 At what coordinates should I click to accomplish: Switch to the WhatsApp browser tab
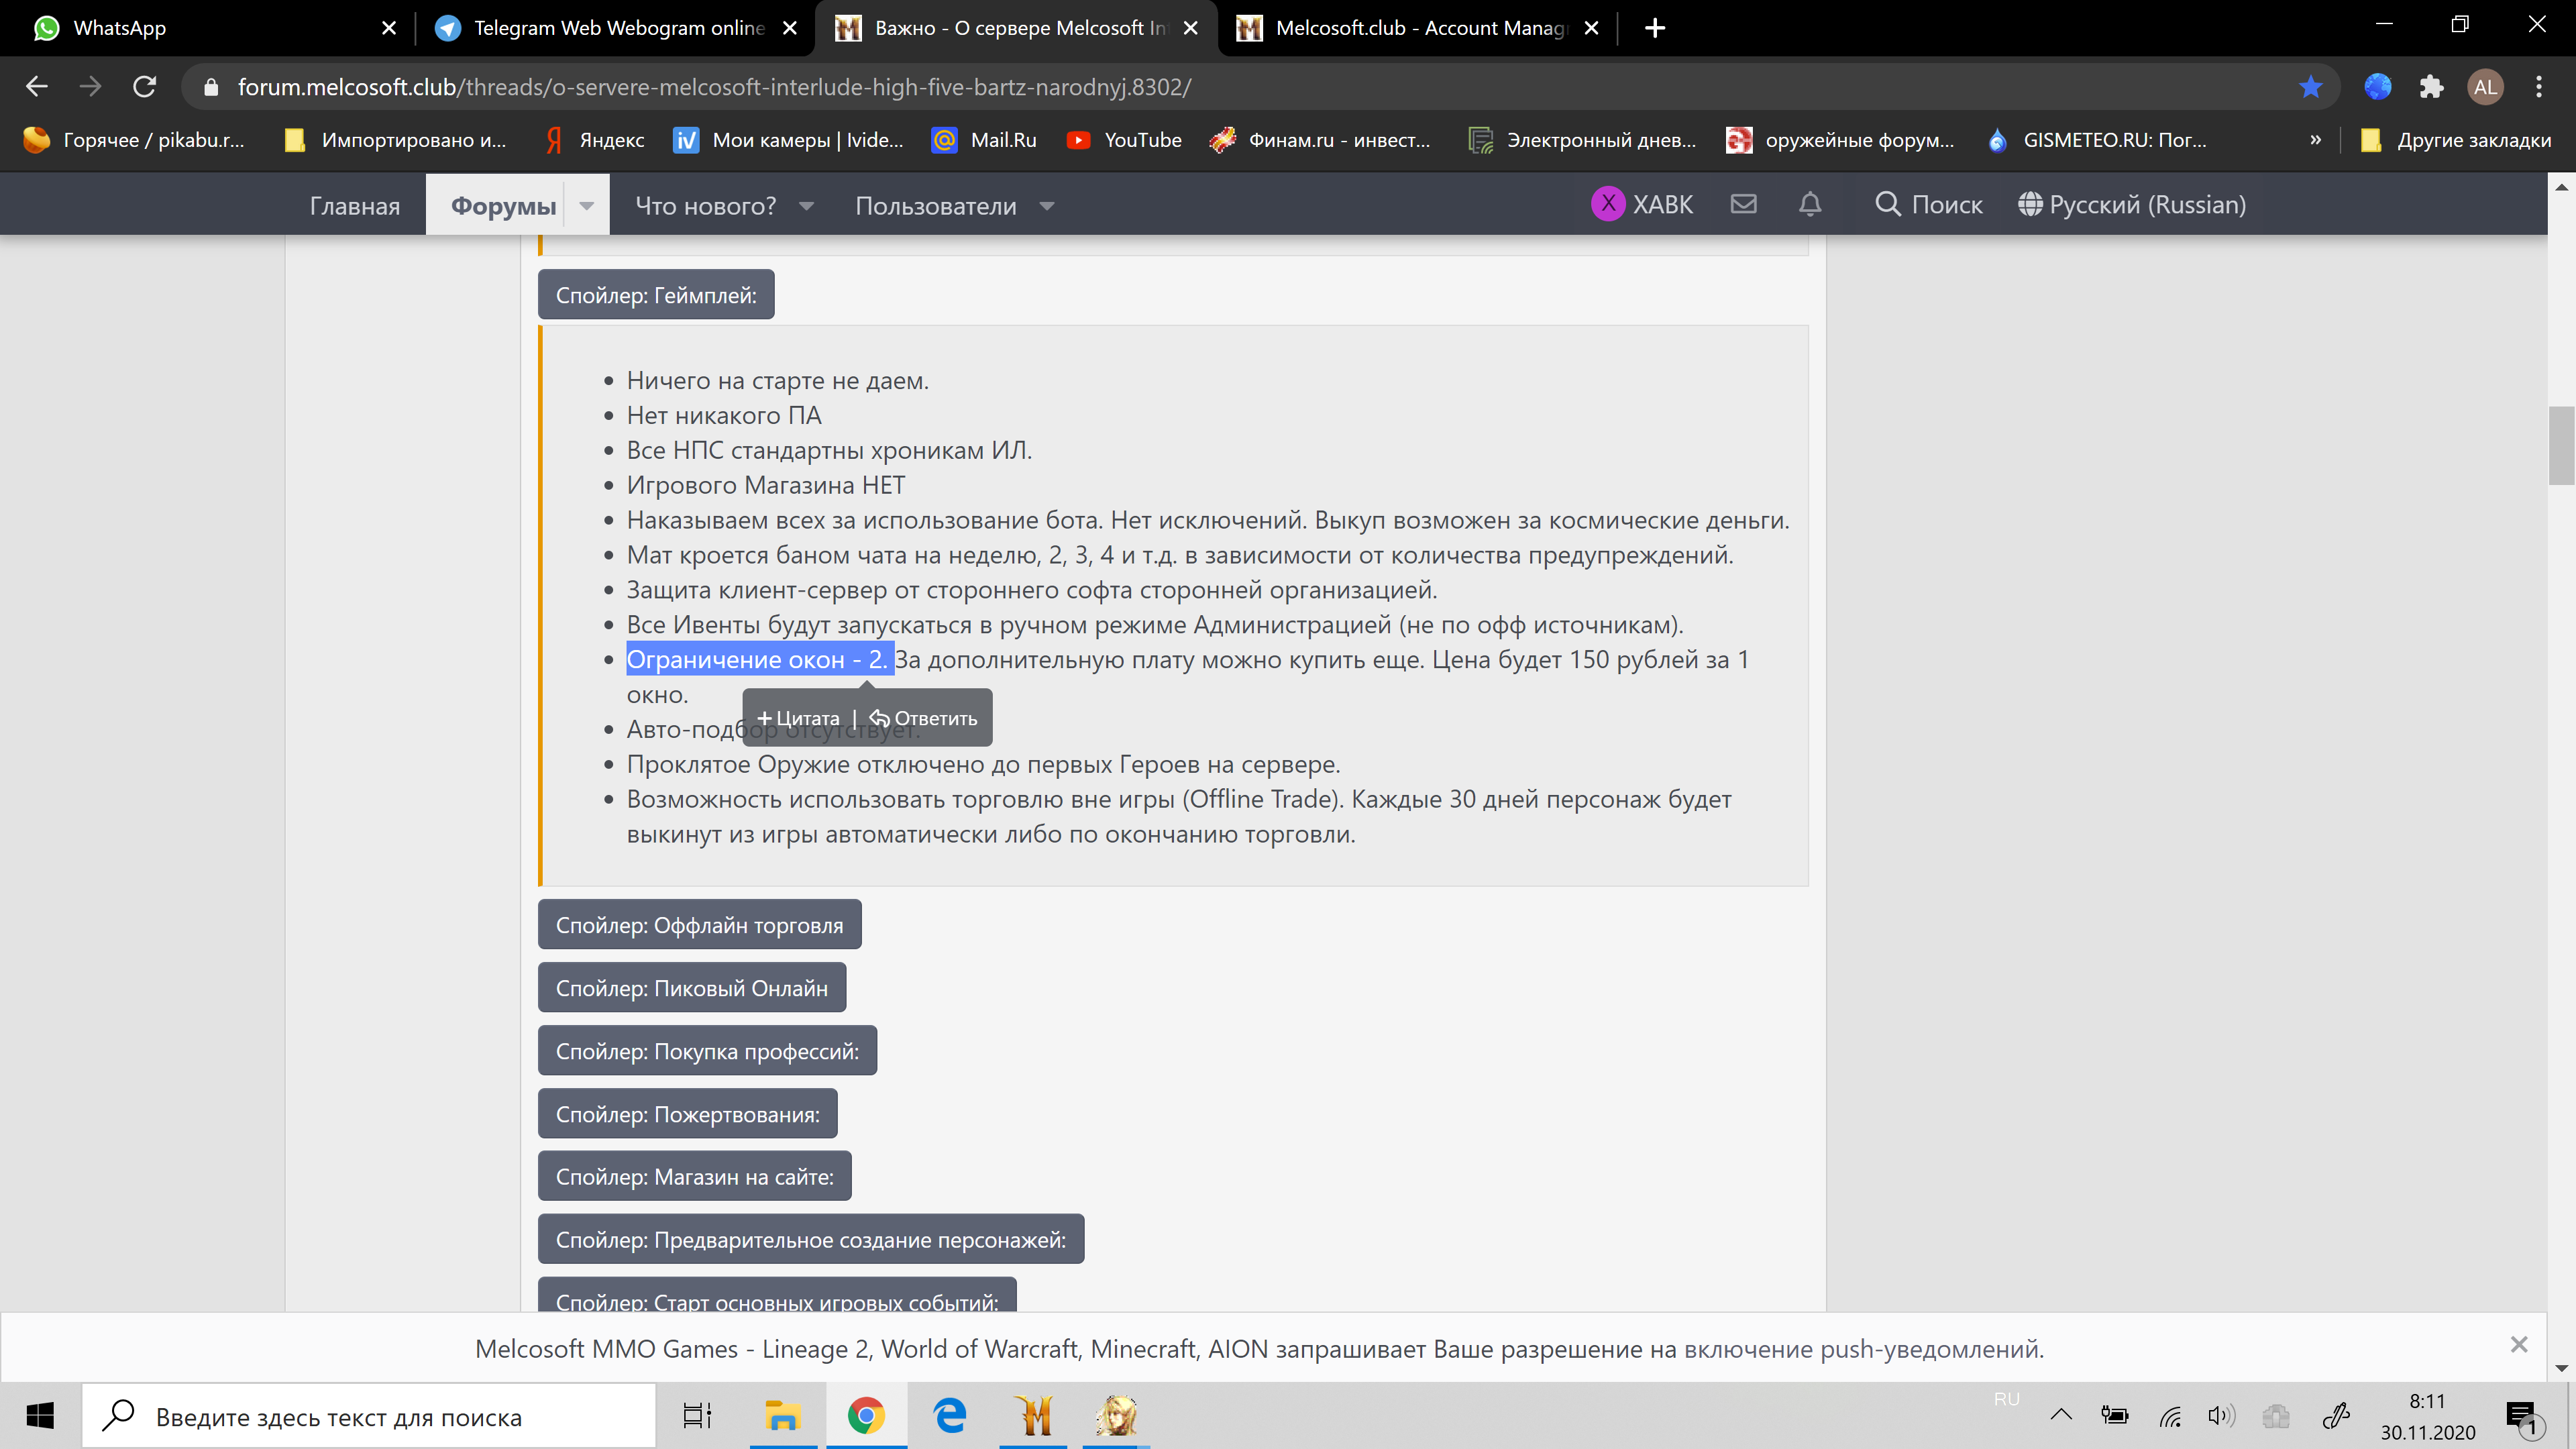(x=120, y=28)
